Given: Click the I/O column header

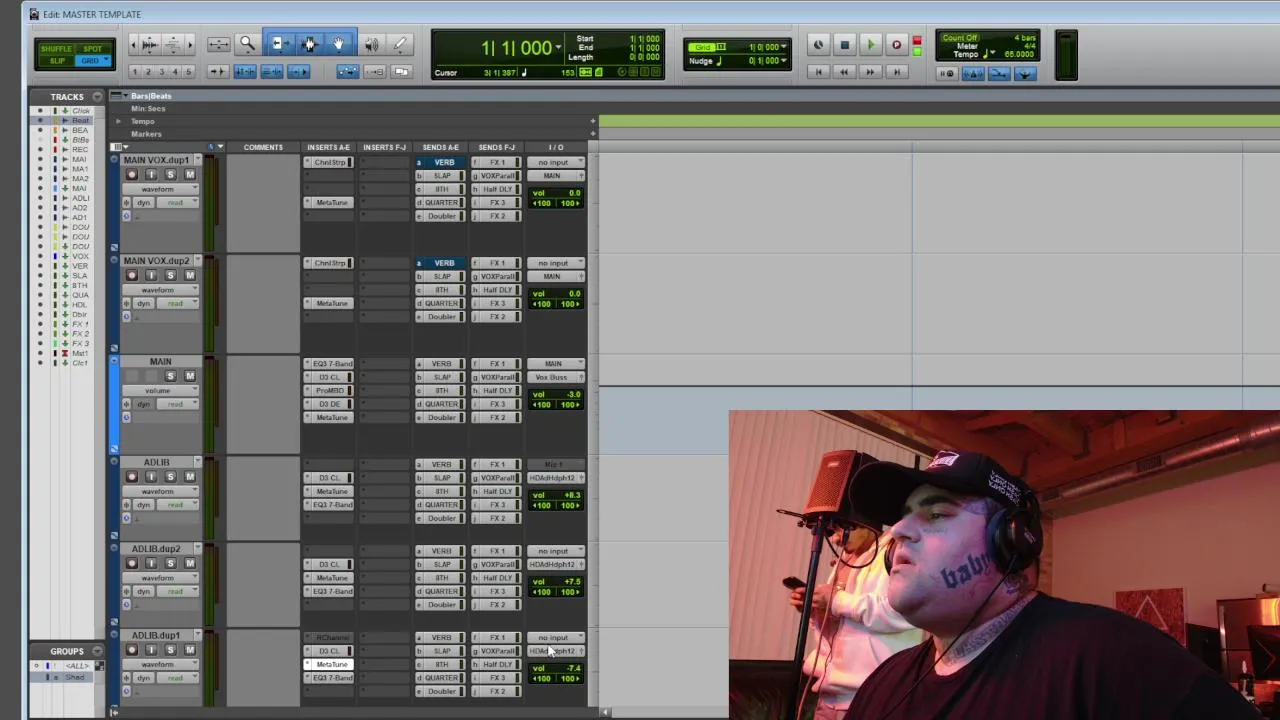Looking at the screenshot, I should point(556,147).
